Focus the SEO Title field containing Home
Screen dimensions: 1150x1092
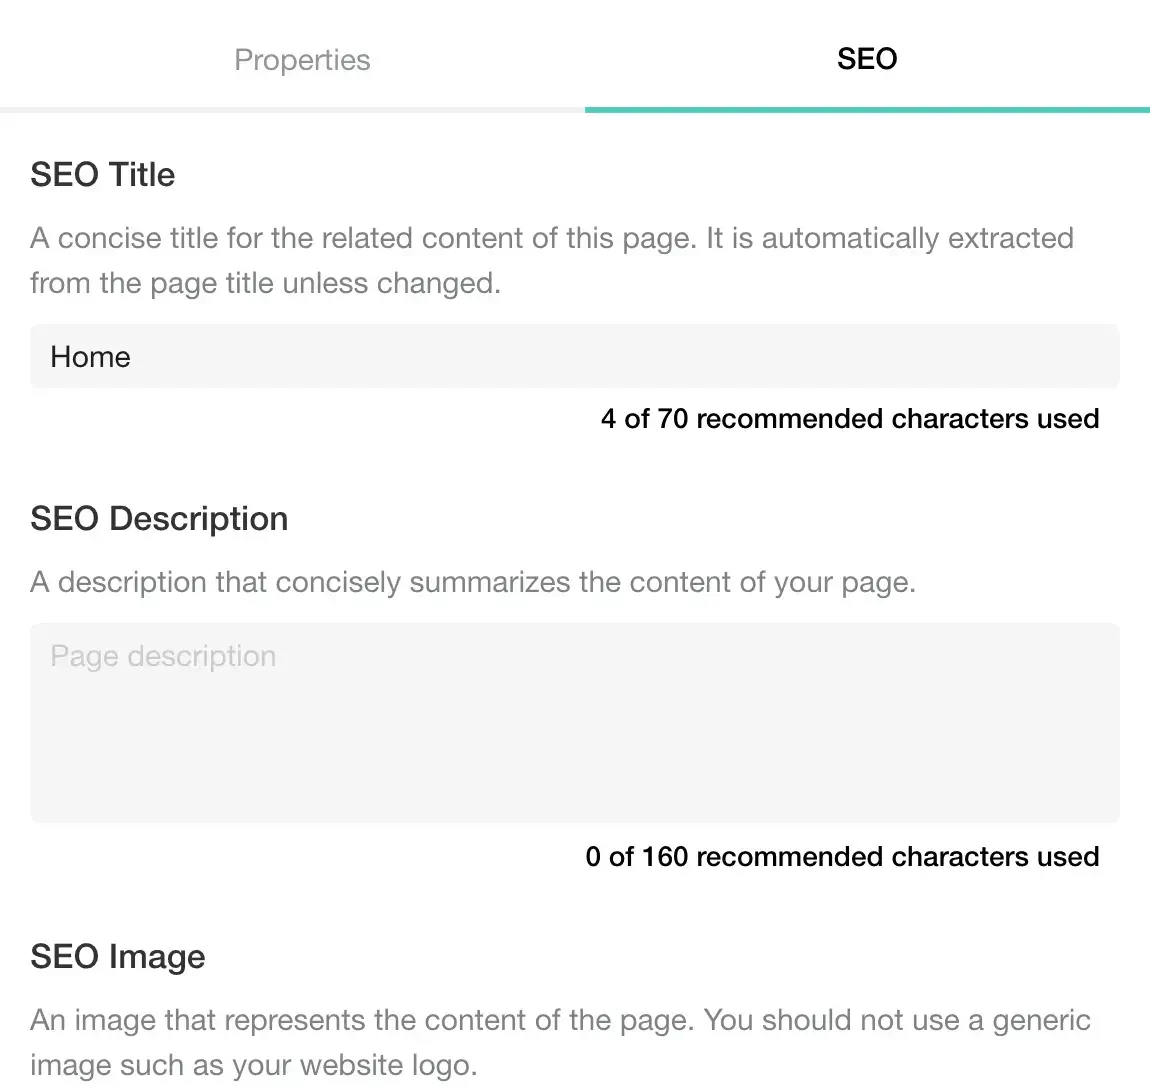[574, 356]
